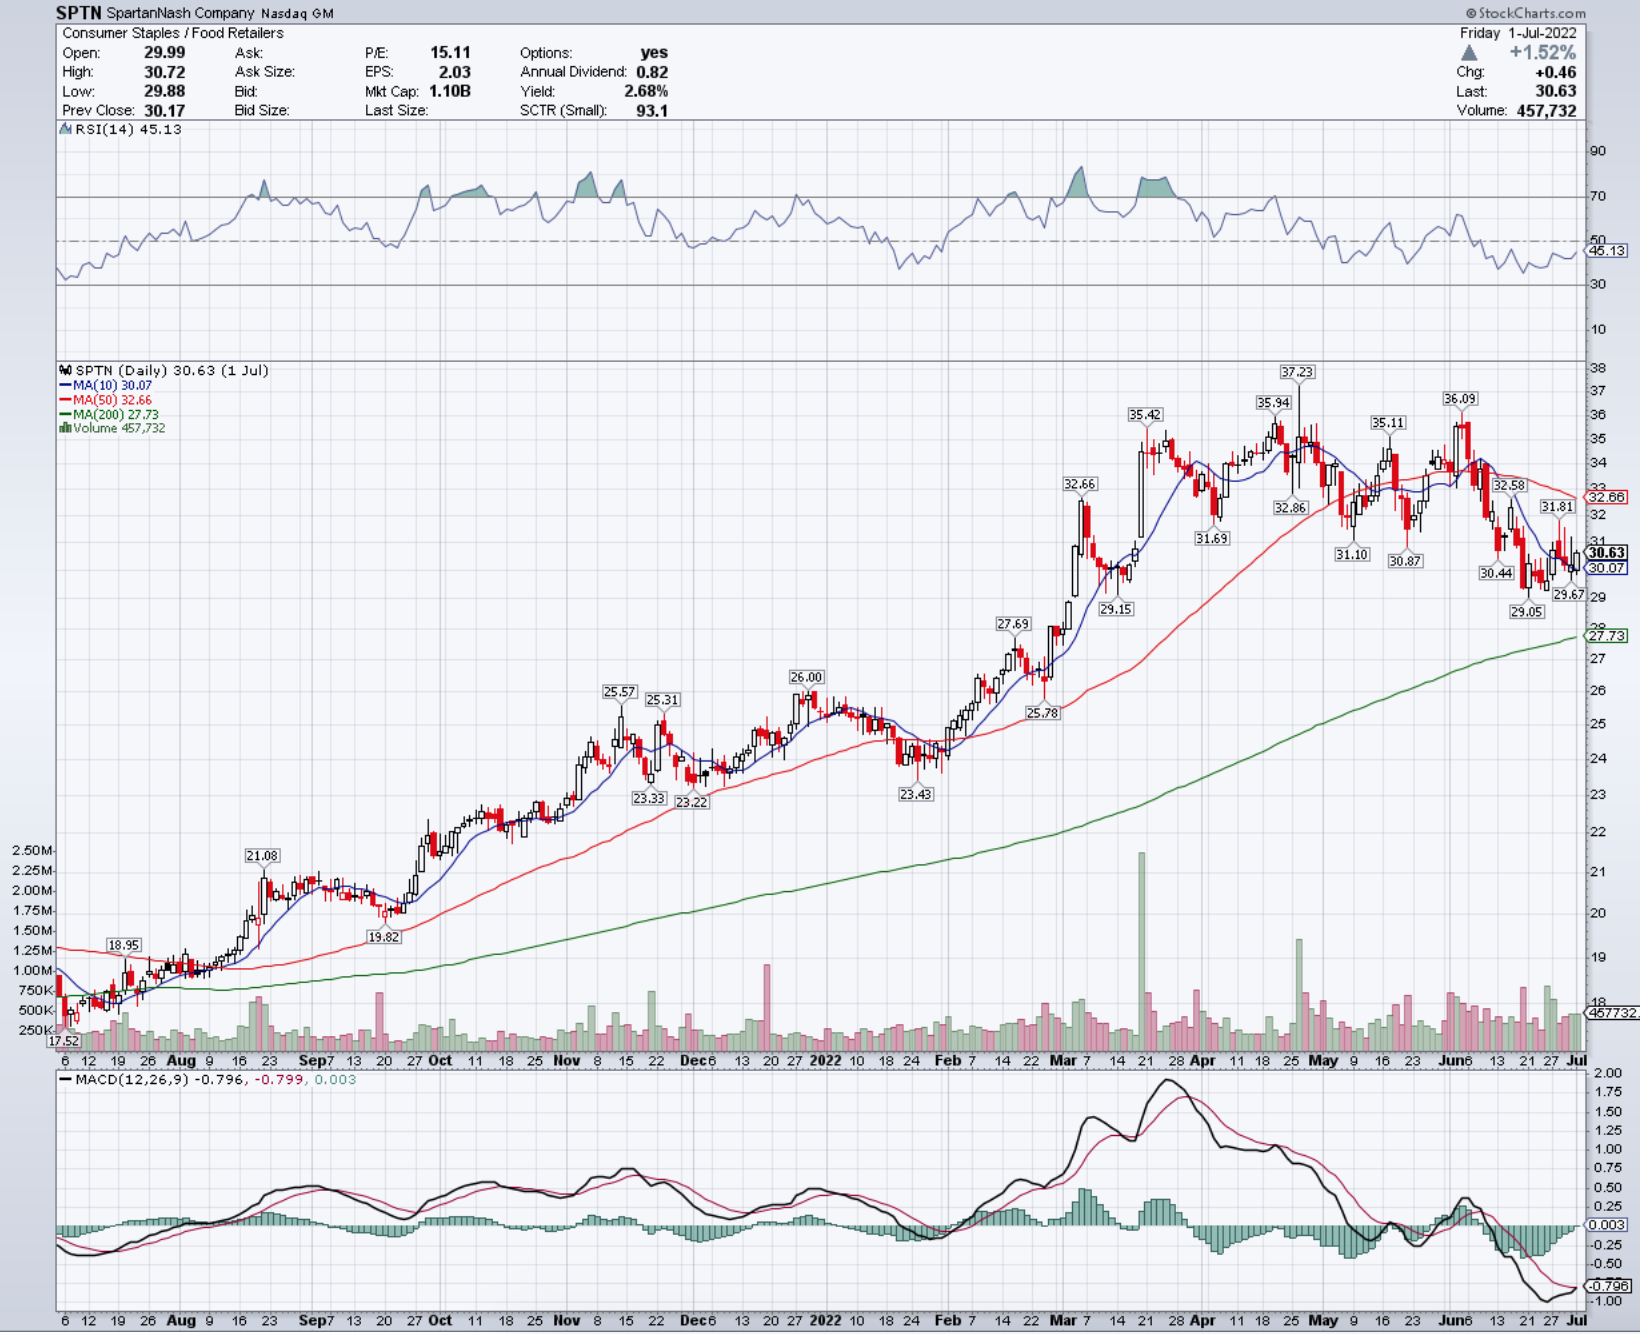Image resolution: width=1640 pixels, height=1334 pixels.
Task: Click the 457732 volume axis tag
Action: coord(1612,1013)
